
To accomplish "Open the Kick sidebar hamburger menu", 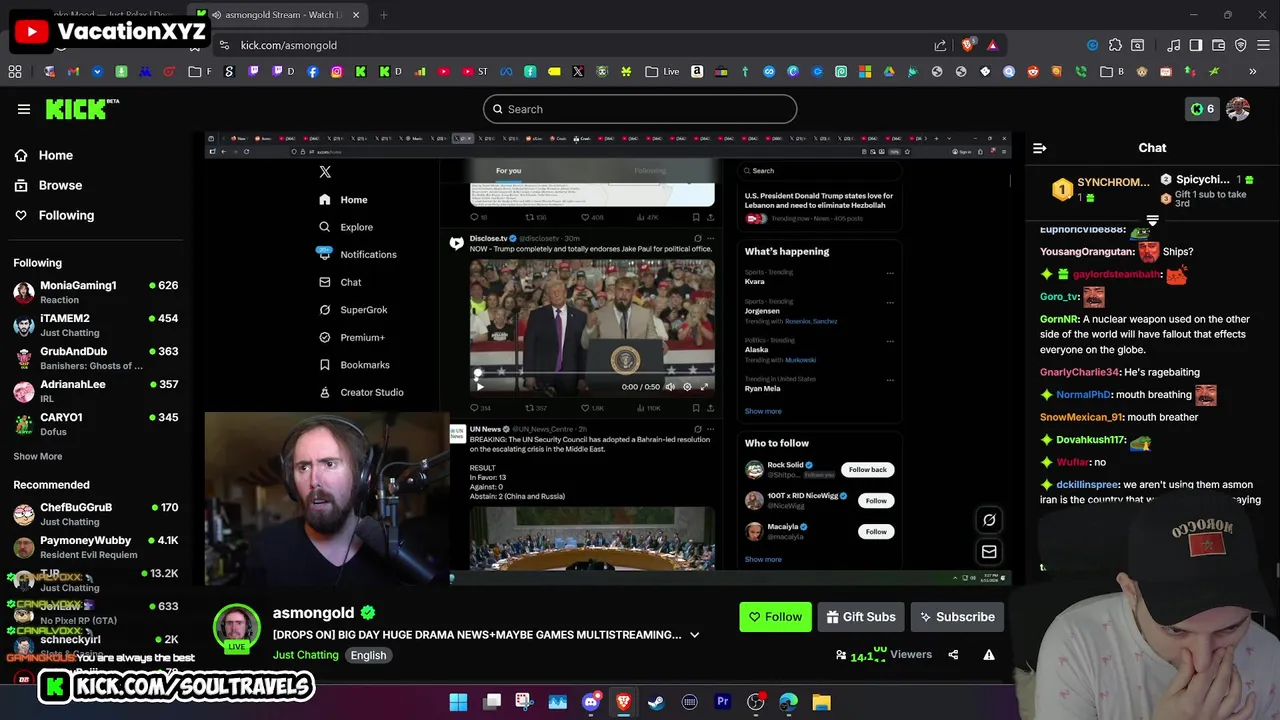I will (23, 109).
